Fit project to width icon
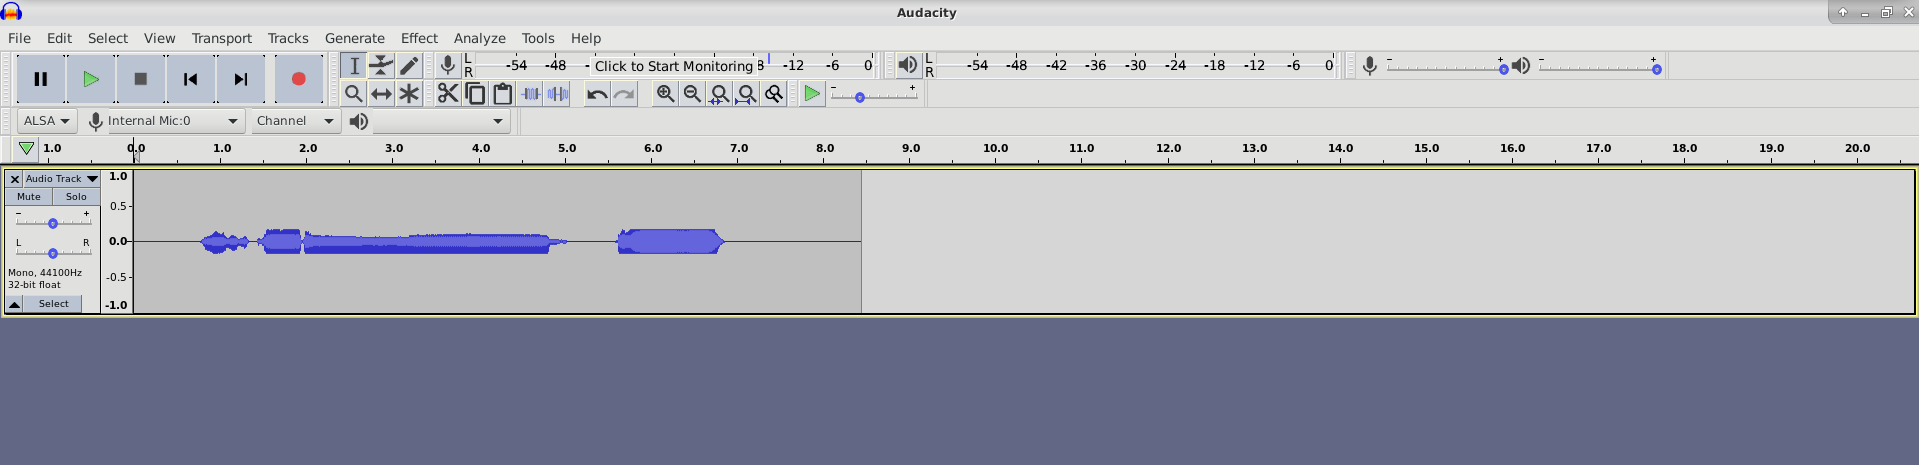Image resolution: width=1919 pixels, height=465 pixels. tap(746, 94)
